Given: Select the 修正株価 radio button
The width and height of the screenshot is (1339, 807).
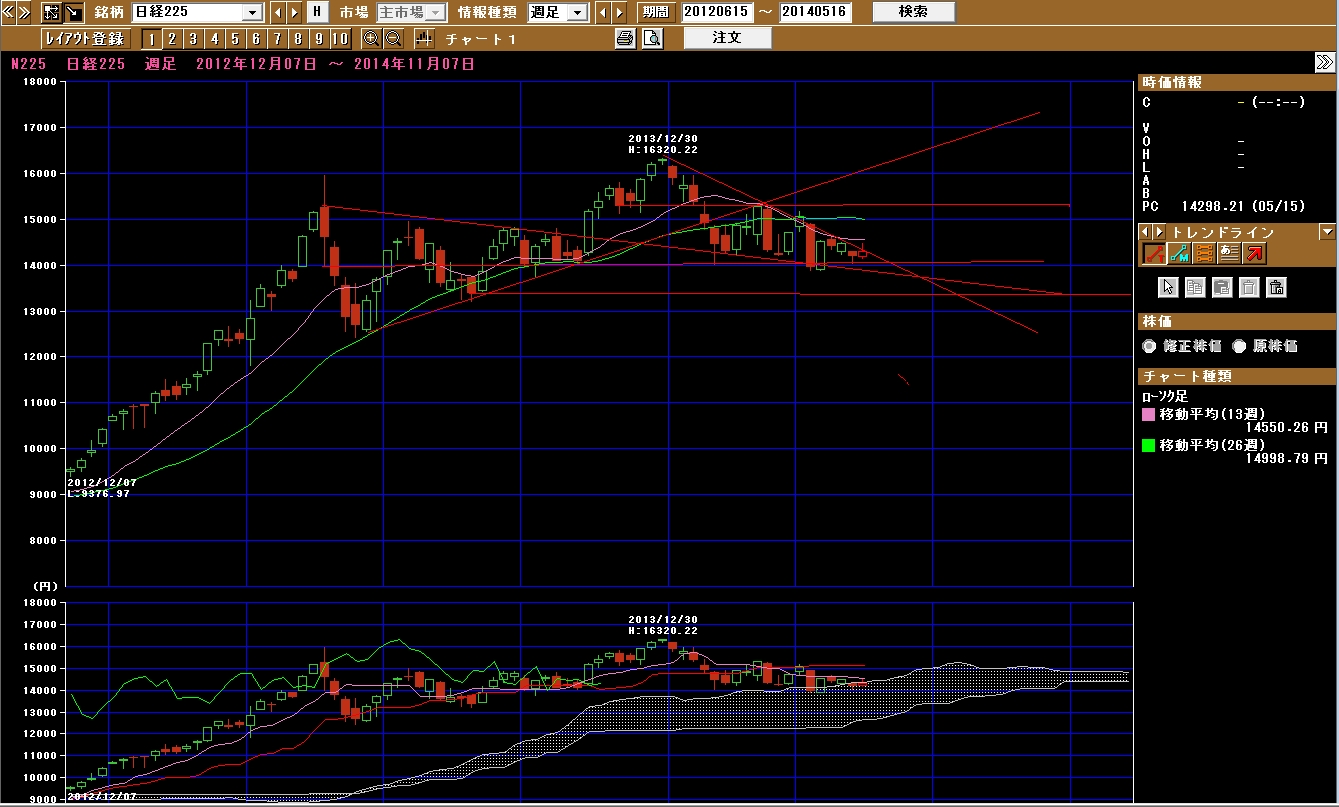Looking at the screenshot, I should 1150,346.
